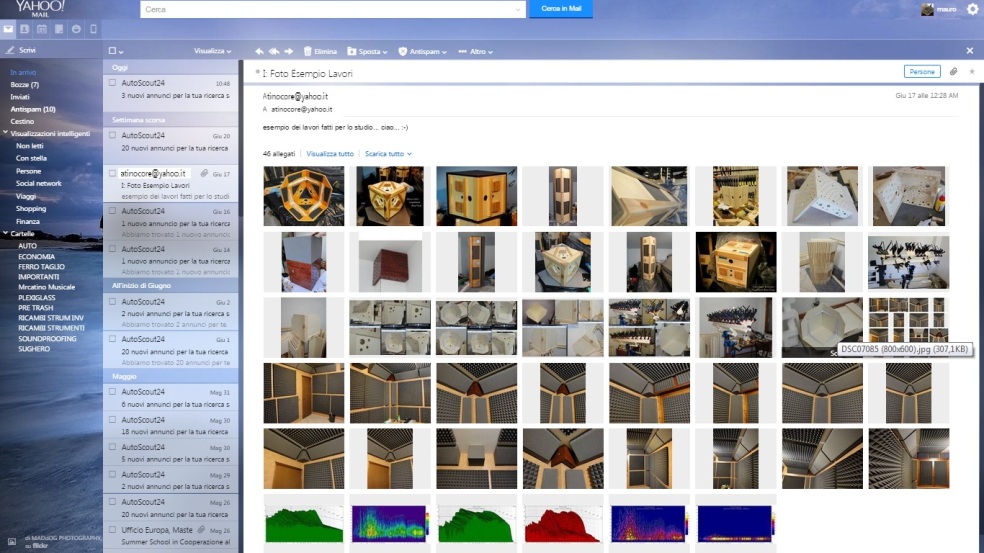Open the mobile phone icon
Viewport: 984px width, 553px height.
93,30
